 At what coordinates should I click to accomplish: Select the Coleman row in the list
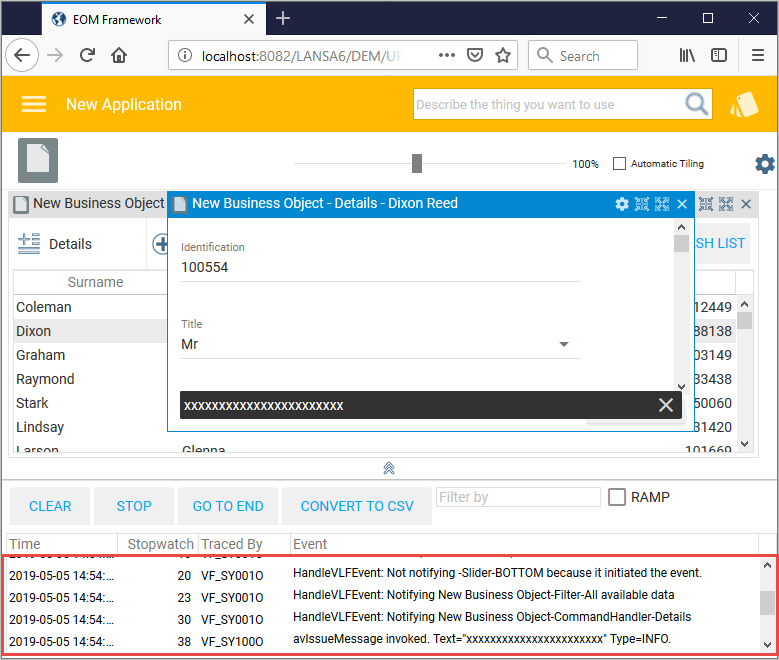90,307
